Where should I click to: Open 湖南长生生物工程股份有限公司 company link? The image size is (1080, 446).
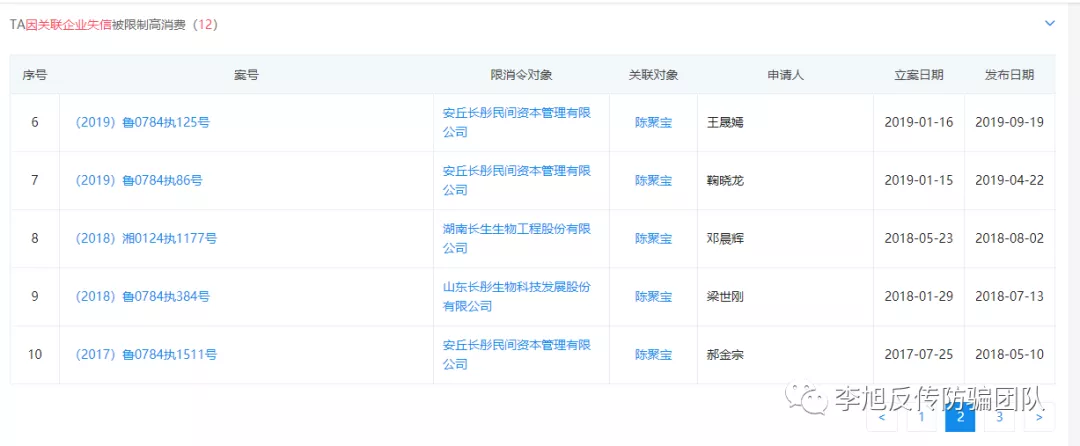tap(517, 238)
